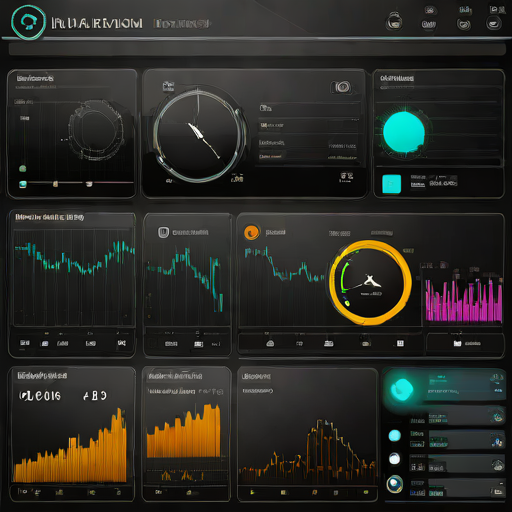Adjust the vertical slider's green knob
Screen dimensions: 512x512
point(23,168)
